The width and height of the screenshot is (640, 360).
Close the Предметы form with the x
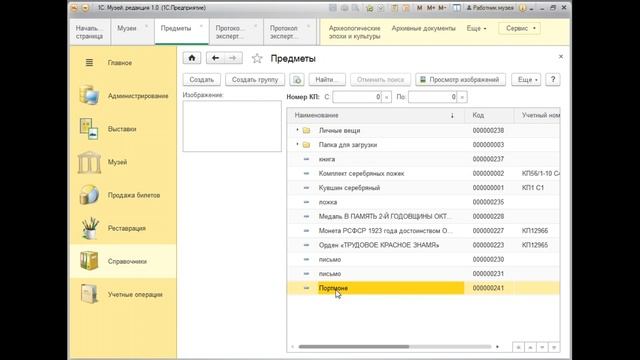tap(560, 56)
